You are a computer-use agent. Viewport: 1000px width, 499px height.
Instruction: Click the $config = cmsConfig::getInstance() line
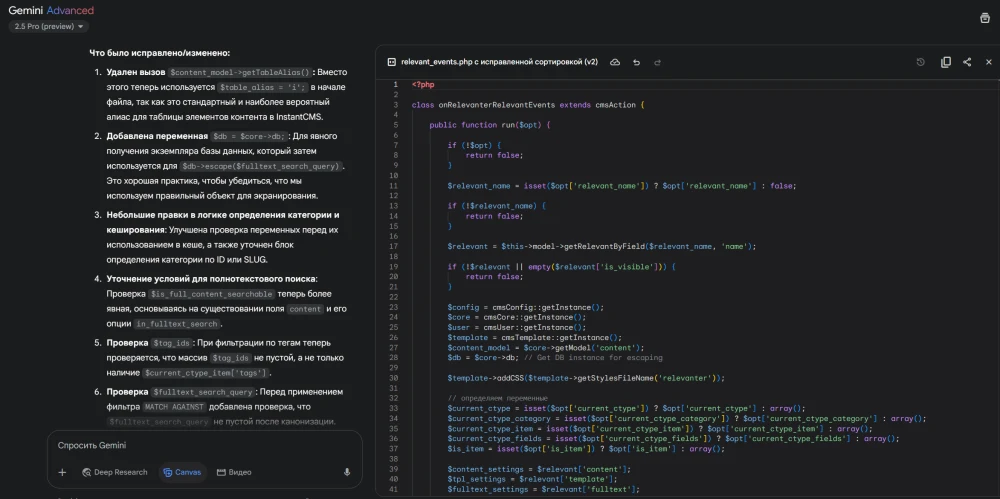(x=526, y=307)
